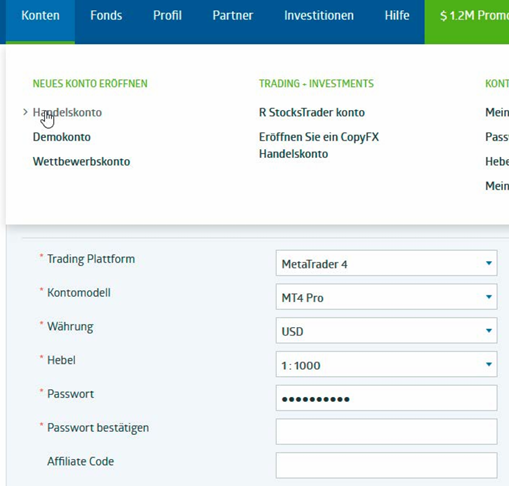Screen dimensions: 509x504
Task: Open the Konten menu tab
Action: [x=40, y=22]
